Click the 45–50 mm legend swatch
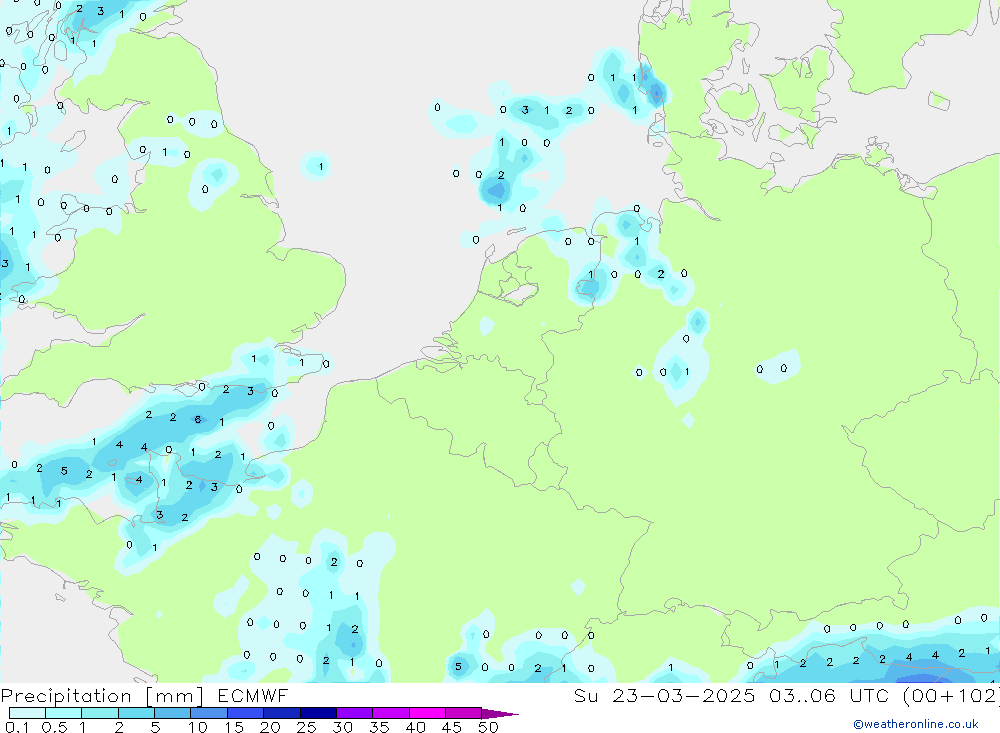Image resolution: width=1000 pixels, height=733 pixels. 464,713
